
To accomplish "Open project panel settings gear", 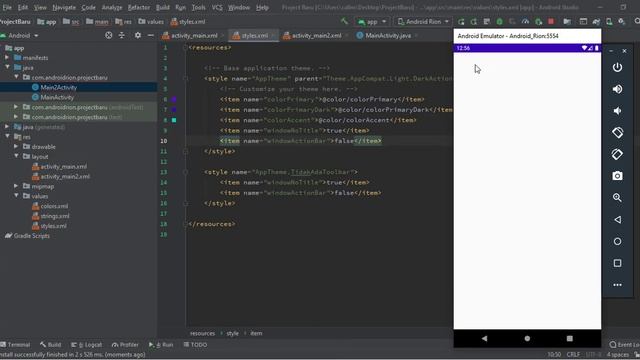I will coord(138,36).
